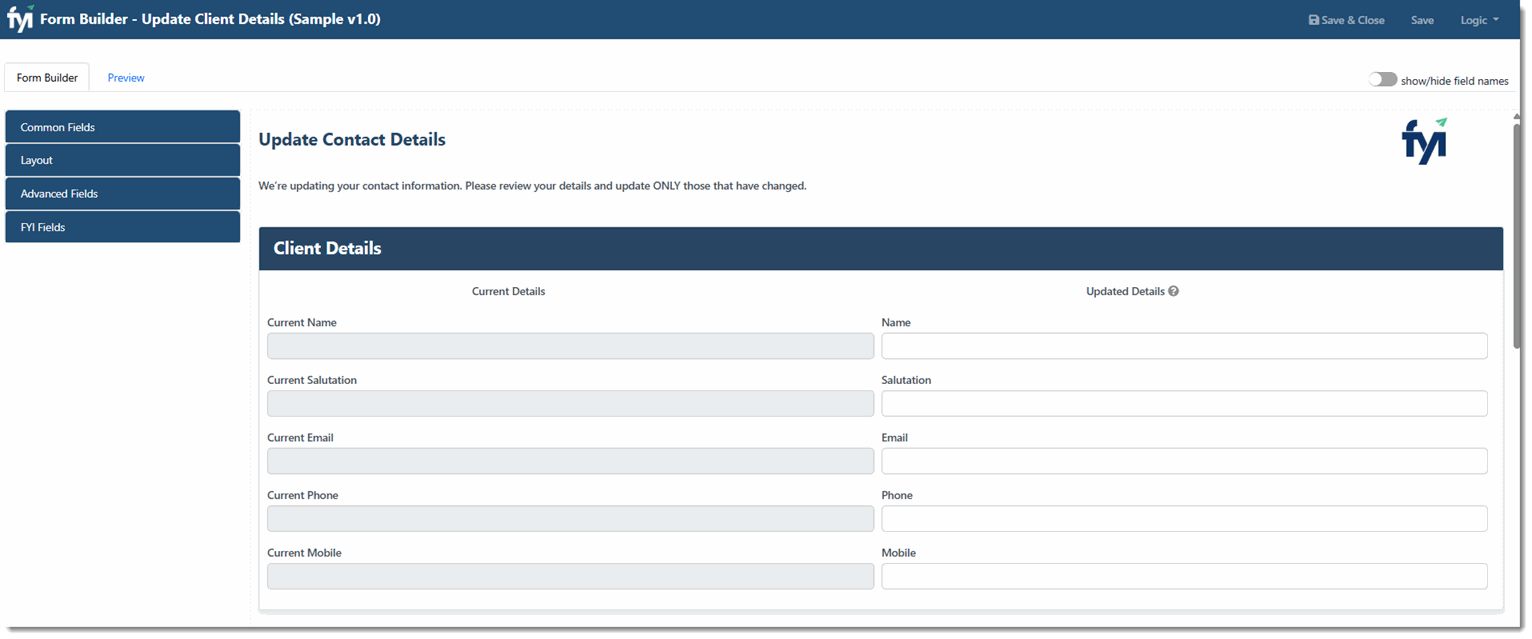Click the Current Mobile field
1532x639 pixels.
coord(570,576)
